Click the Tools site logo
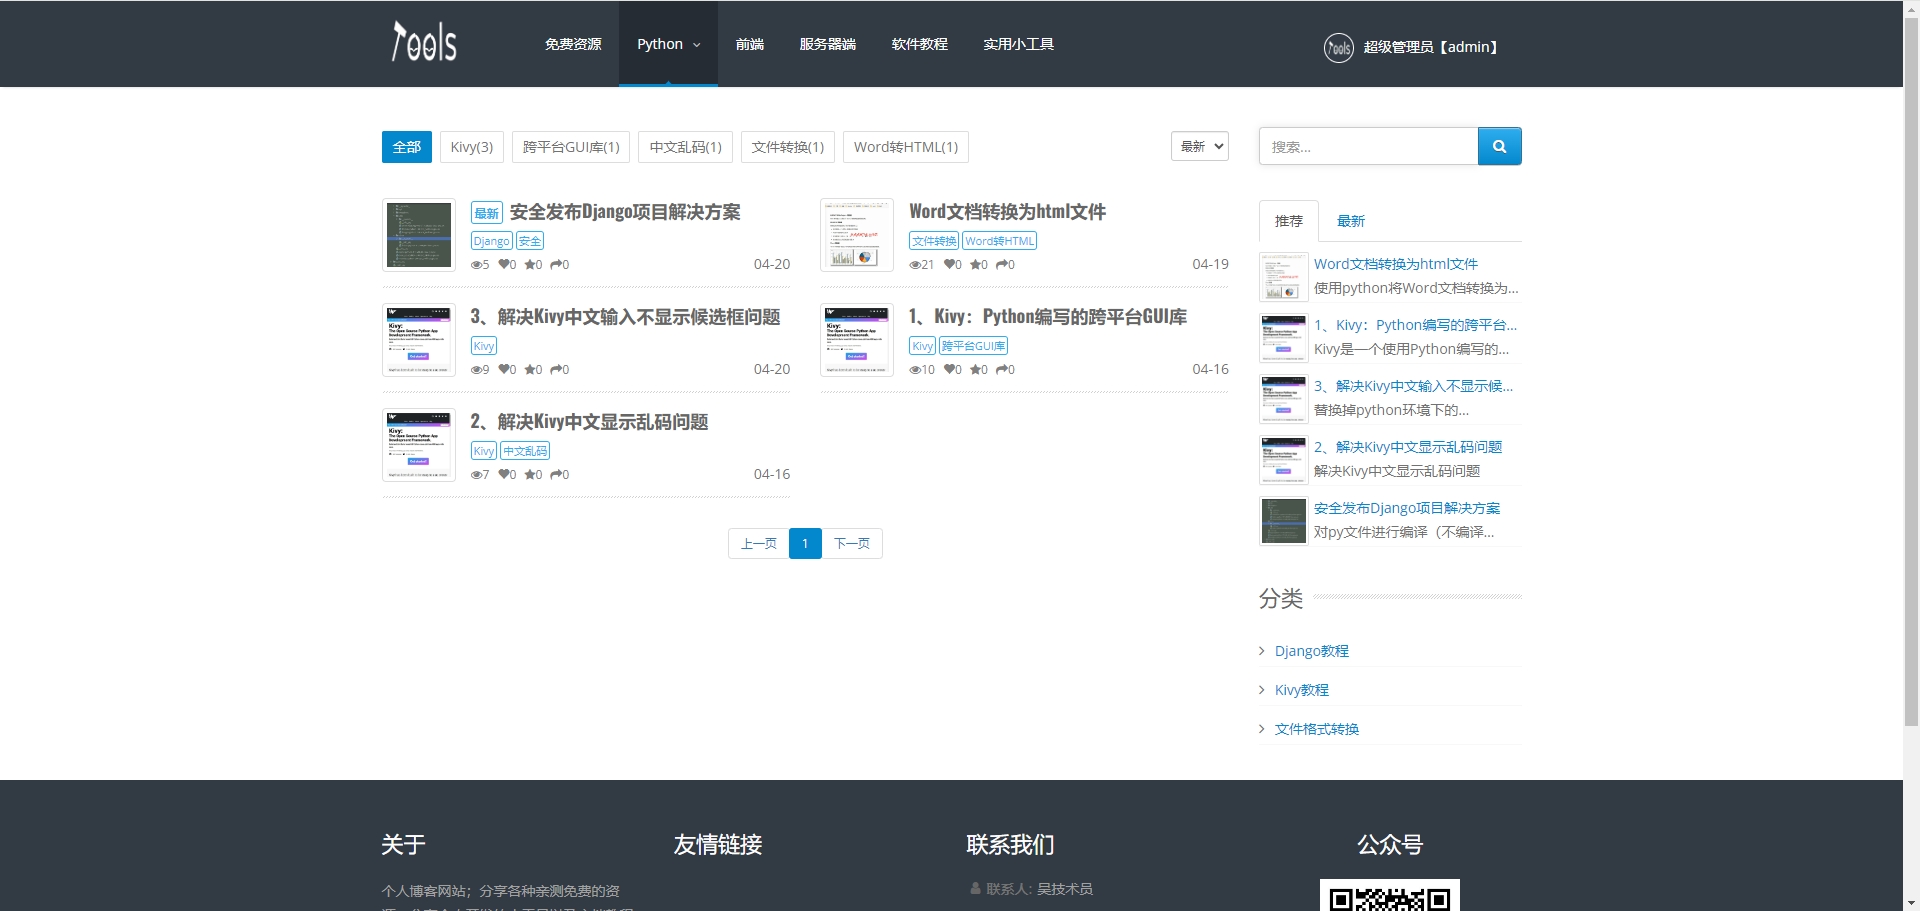Viewport: 1920px width, 911px height. coord(424,42)
